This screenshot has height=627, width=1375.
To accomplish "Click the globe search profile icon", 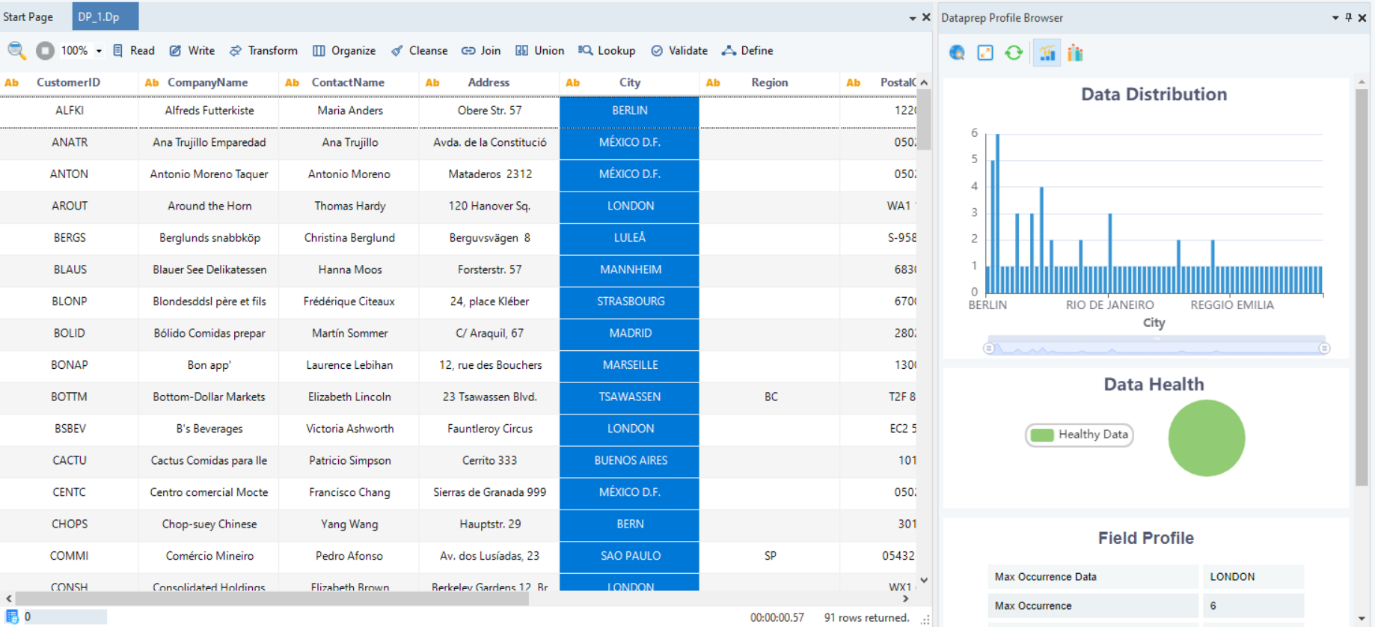I will click(x=957, y=53).
